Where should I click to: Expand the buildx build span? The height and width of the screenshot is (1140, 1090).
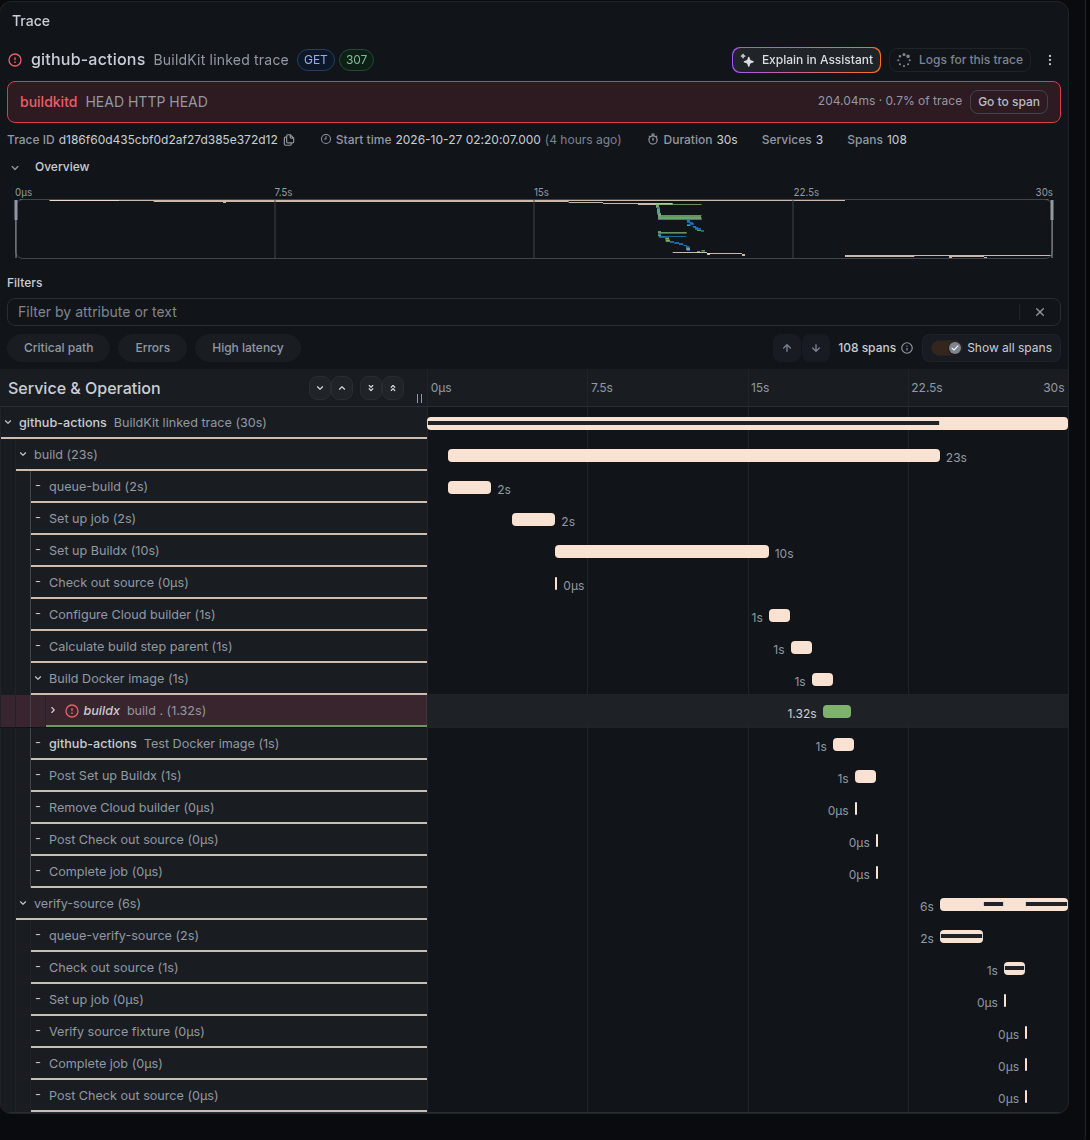(53, 710)
